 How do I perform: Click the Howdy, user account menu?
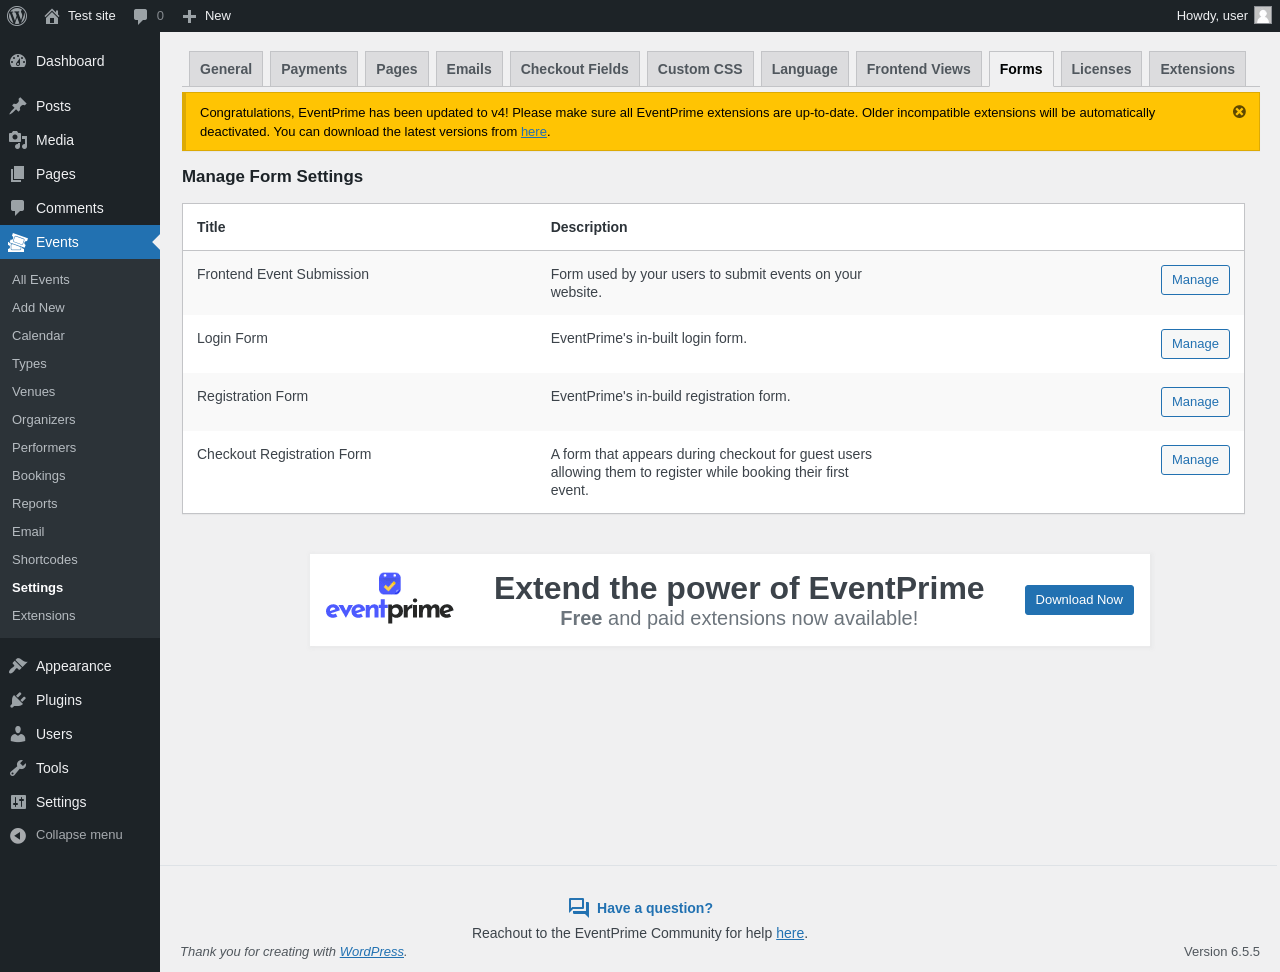click(x=1224, y=16)
